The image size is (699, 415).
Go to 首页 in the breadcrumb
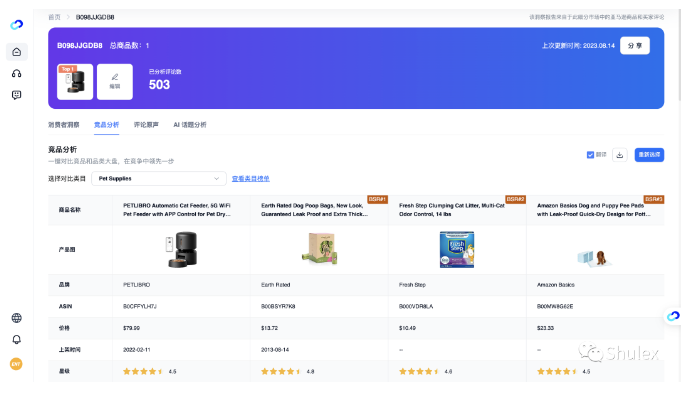tap(54, 17)
